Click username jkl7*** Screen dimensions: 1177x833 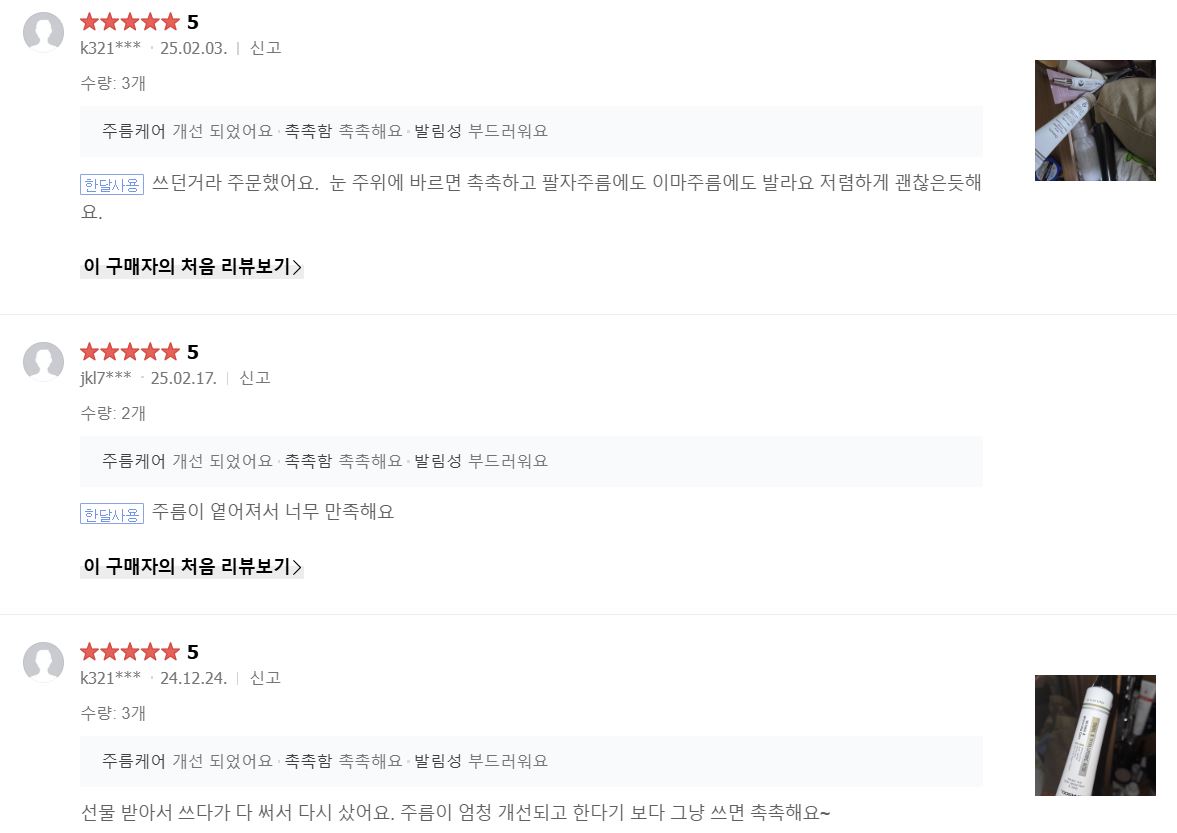(106, 378)
